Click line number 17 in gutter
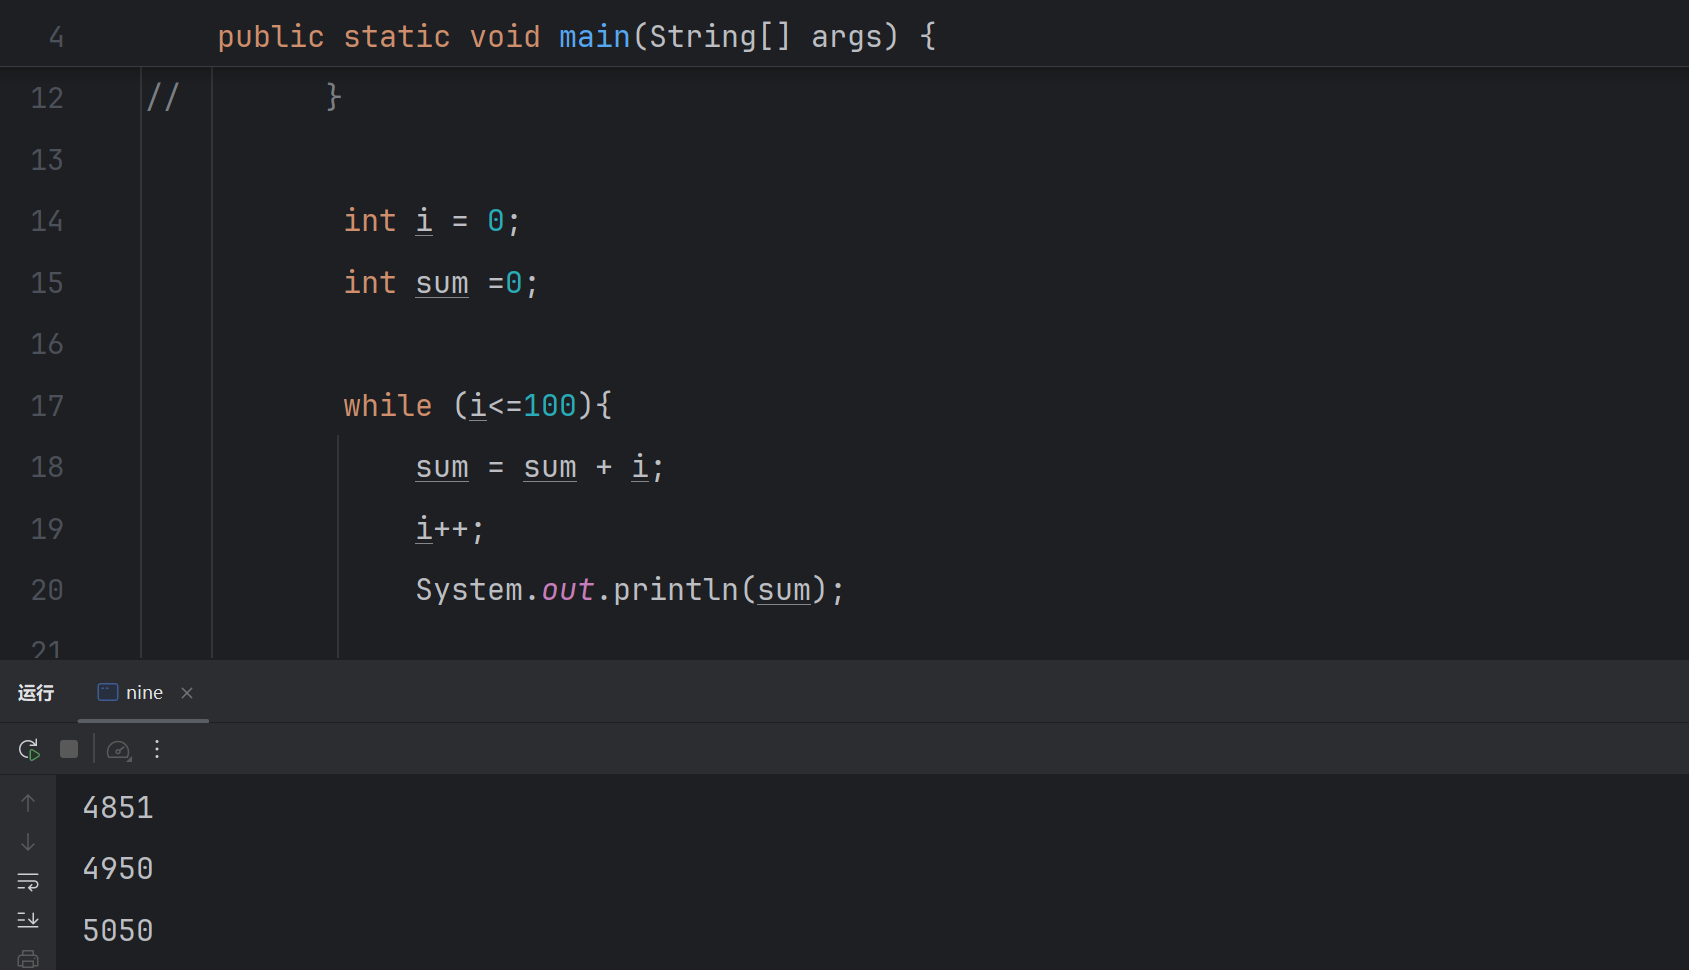Viewport: 1689px width, 970px height. point(47,406)
